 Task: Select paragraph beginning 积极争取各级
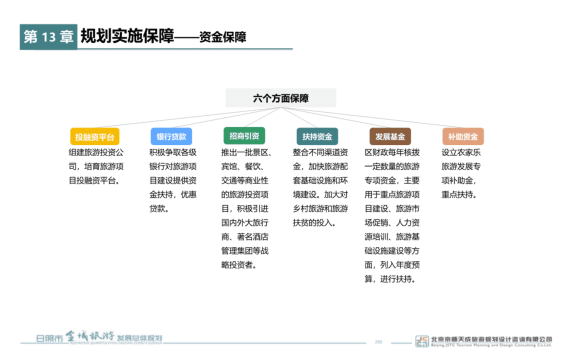pos(173,180)
